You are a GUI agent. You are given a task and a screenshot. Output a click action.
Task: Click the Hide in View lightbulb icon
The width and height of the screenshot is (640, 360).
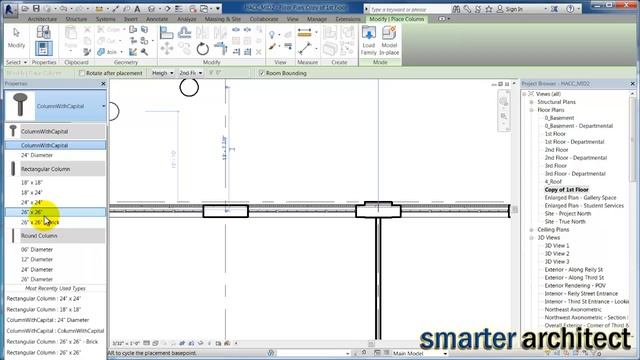272,34
